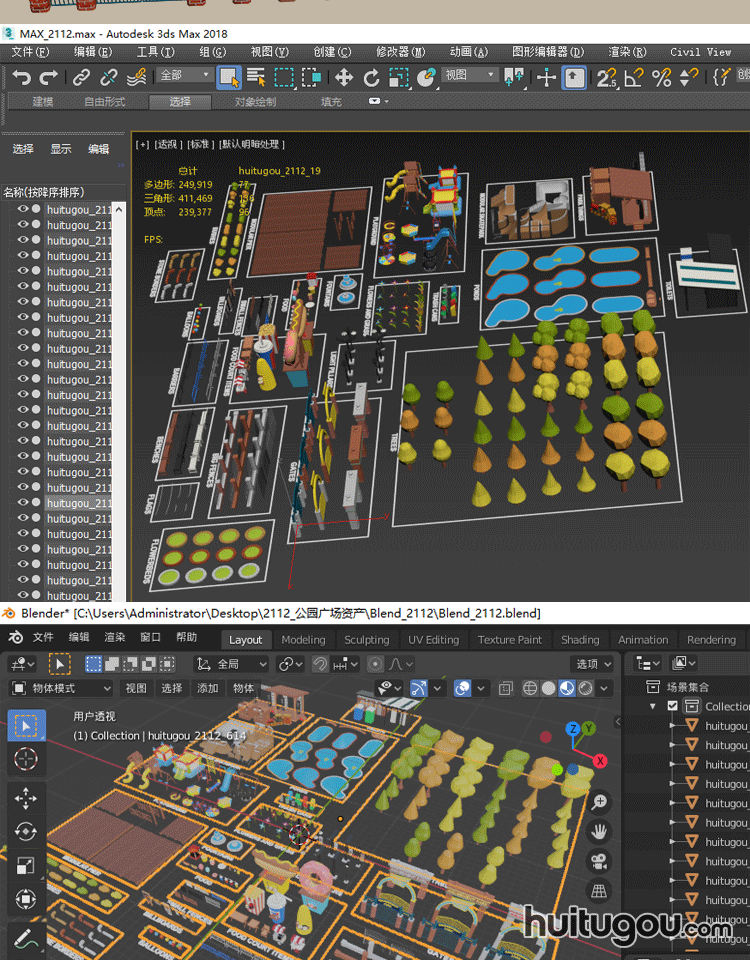The width and height of the screenshot is (750, 960).
Task: Switch to the UV Editing workspace tab
Action: tap(433, 640)
